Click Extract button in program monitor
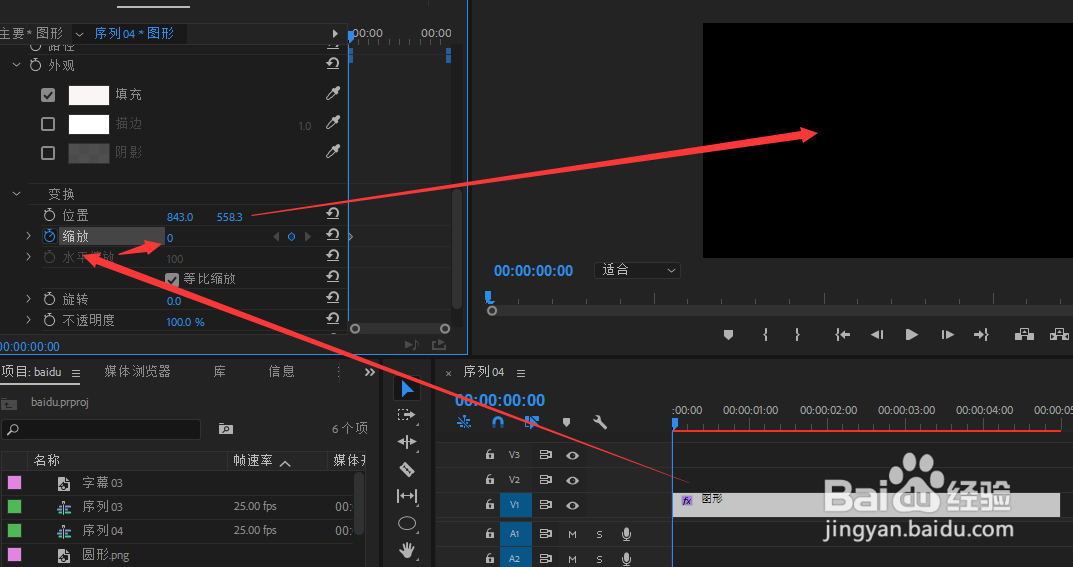 coord(1059,334)
